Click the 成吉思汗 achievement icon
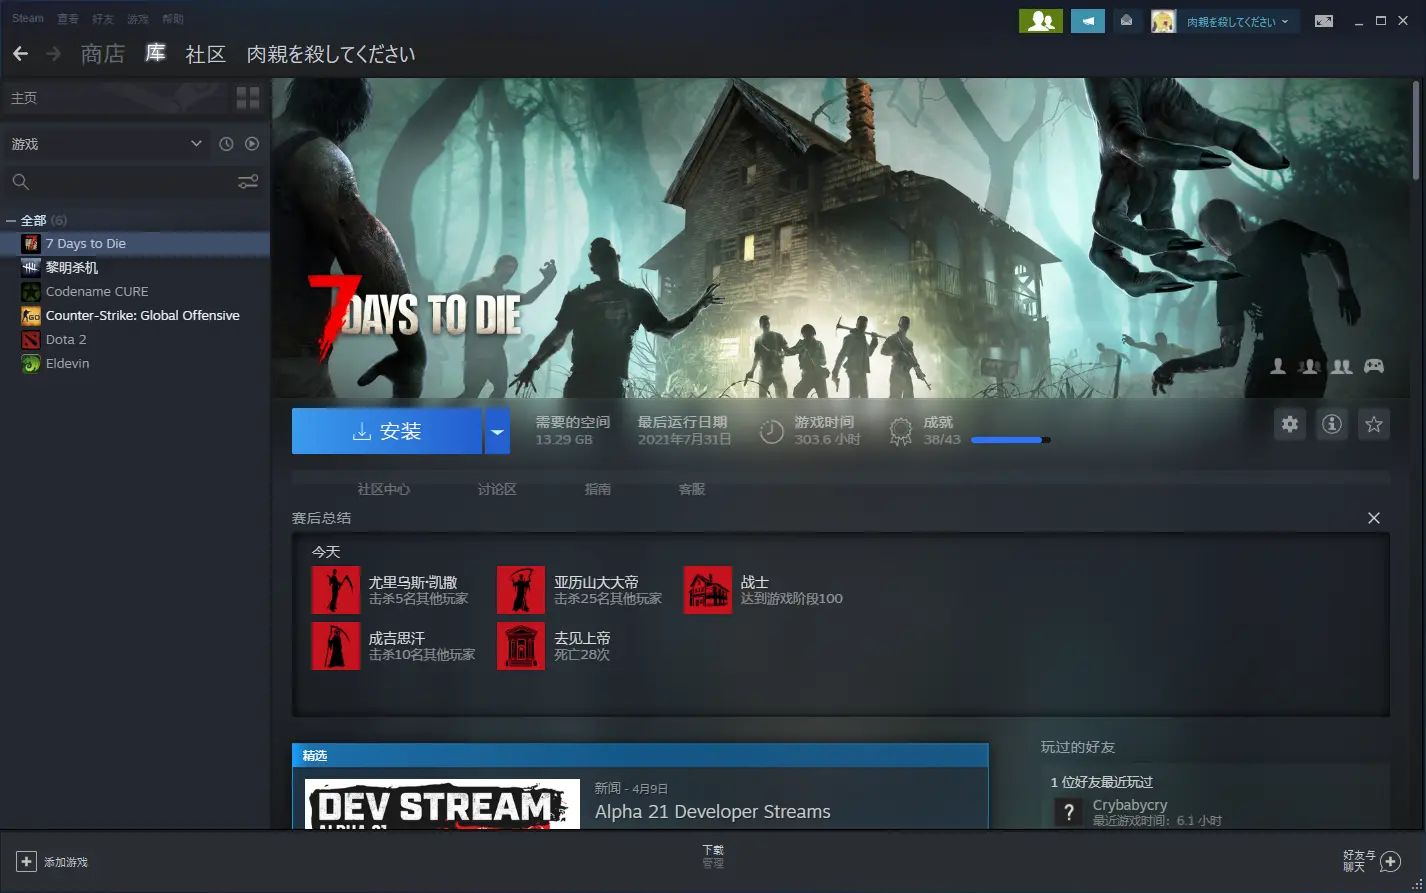Screen dimensions: 1426x893 click(x=336, y=646)
